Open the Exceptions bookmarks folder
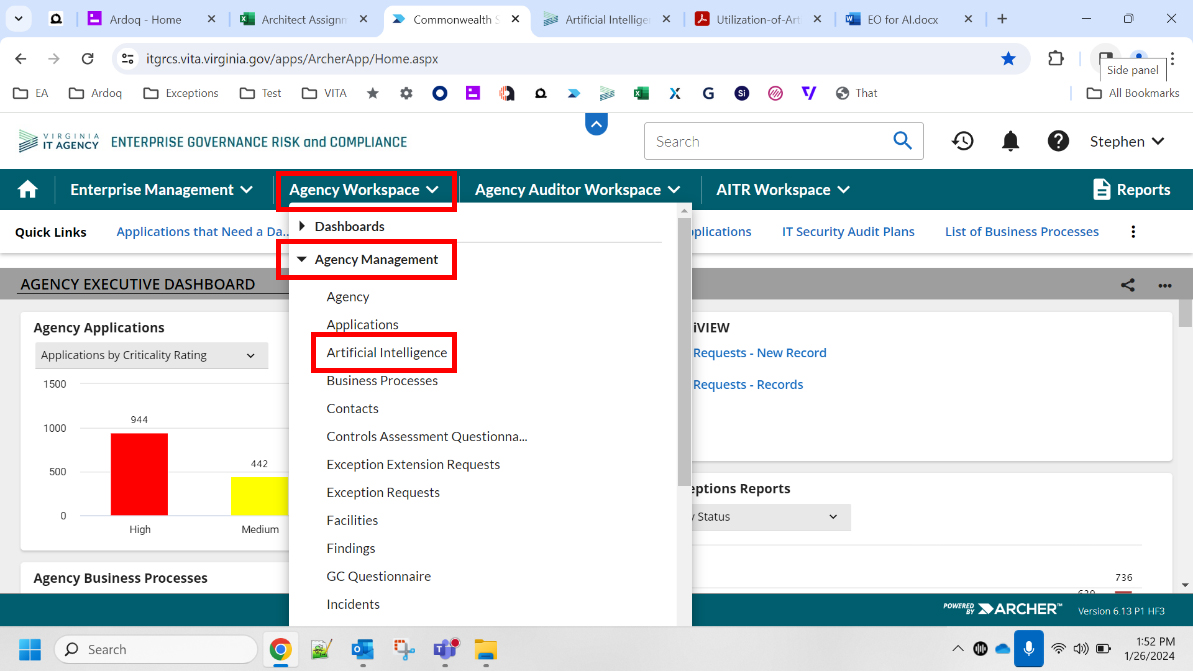Image resolution: width=1193 pixels, height=671 pixels. (x=181, y=93)
